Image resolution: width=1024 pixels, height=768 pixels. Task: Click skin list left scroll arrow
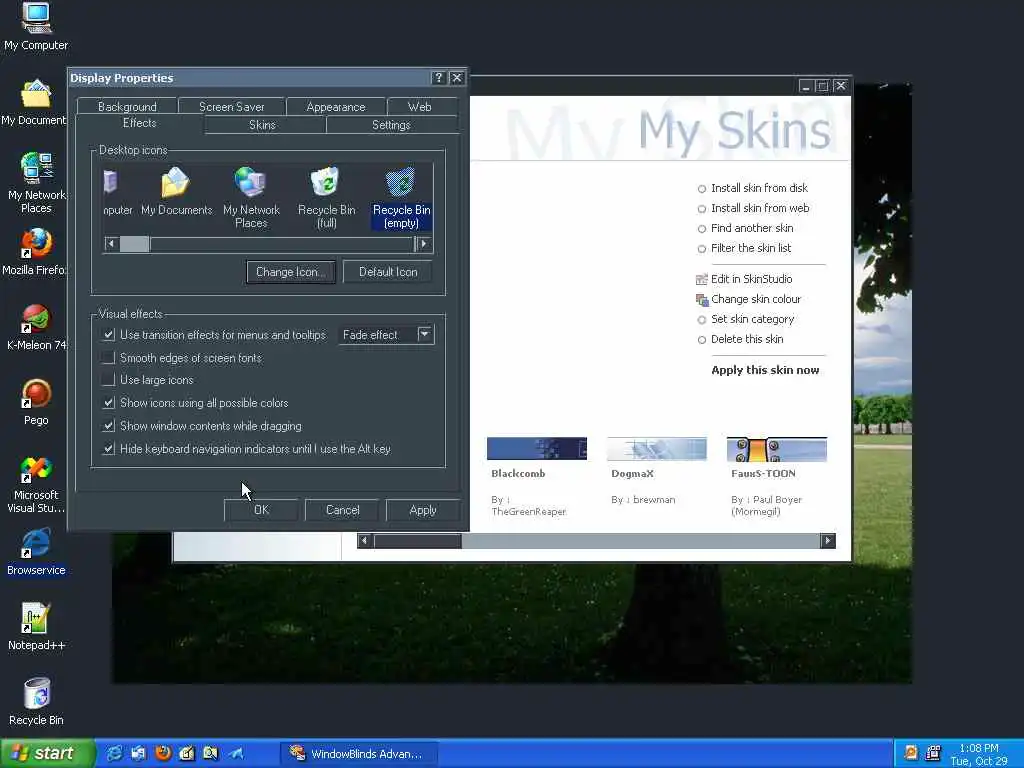(365, 541)
